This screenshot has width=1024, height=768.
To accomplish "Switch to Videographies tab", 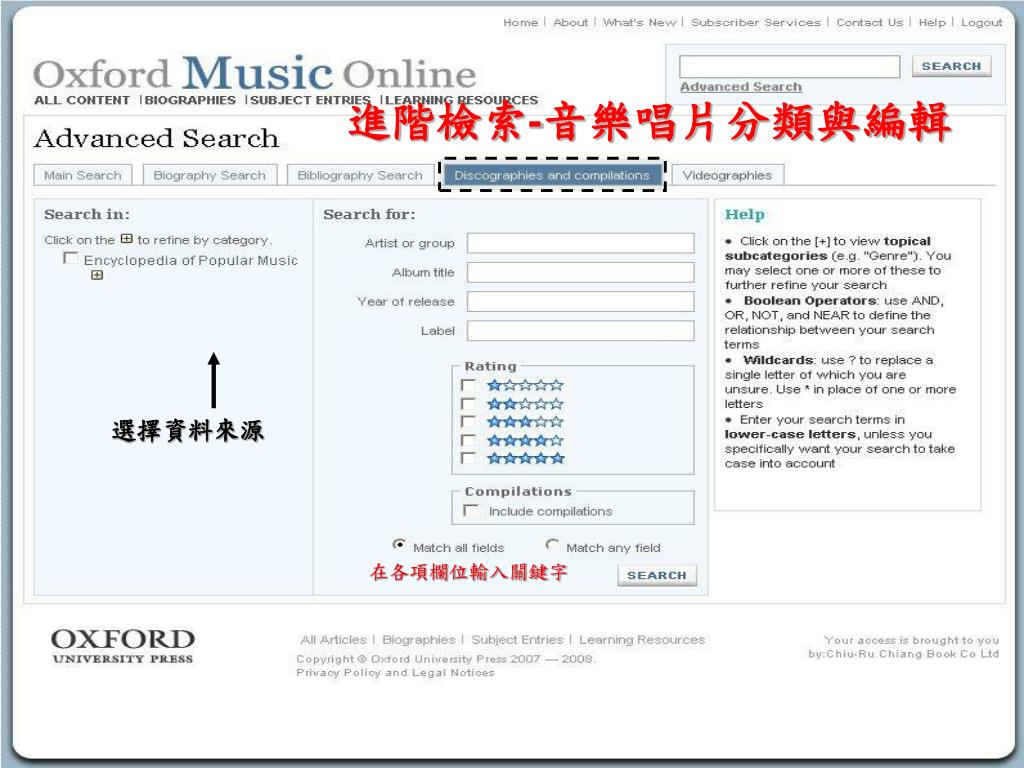I will (727, 175).
